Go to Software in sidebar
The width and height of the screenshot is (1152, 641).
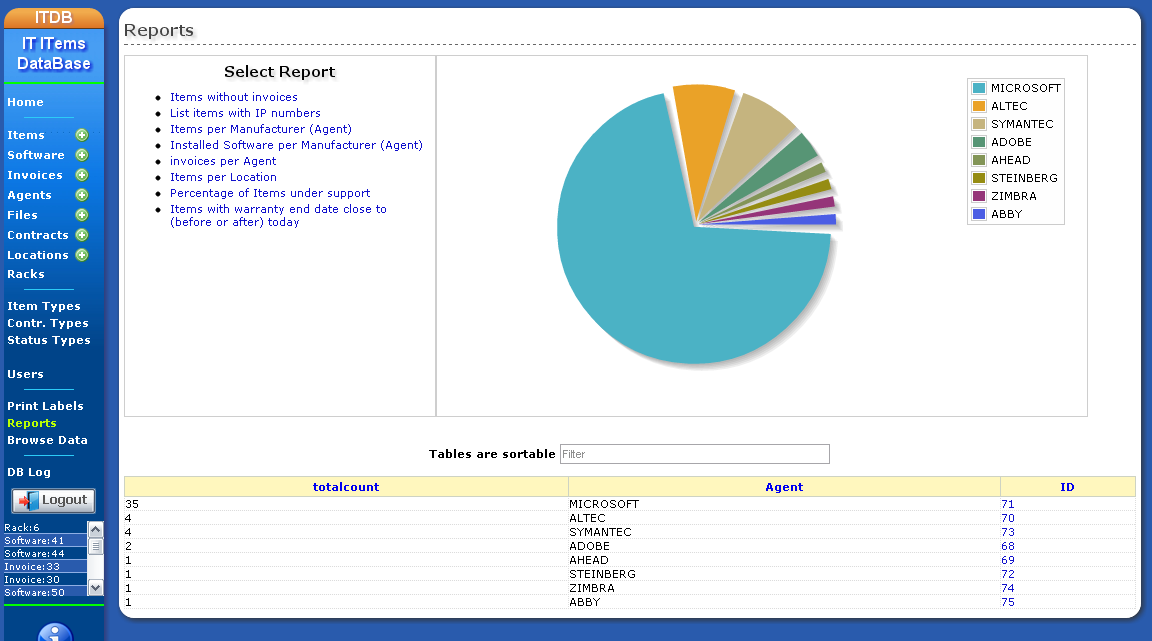pos(35,155)
